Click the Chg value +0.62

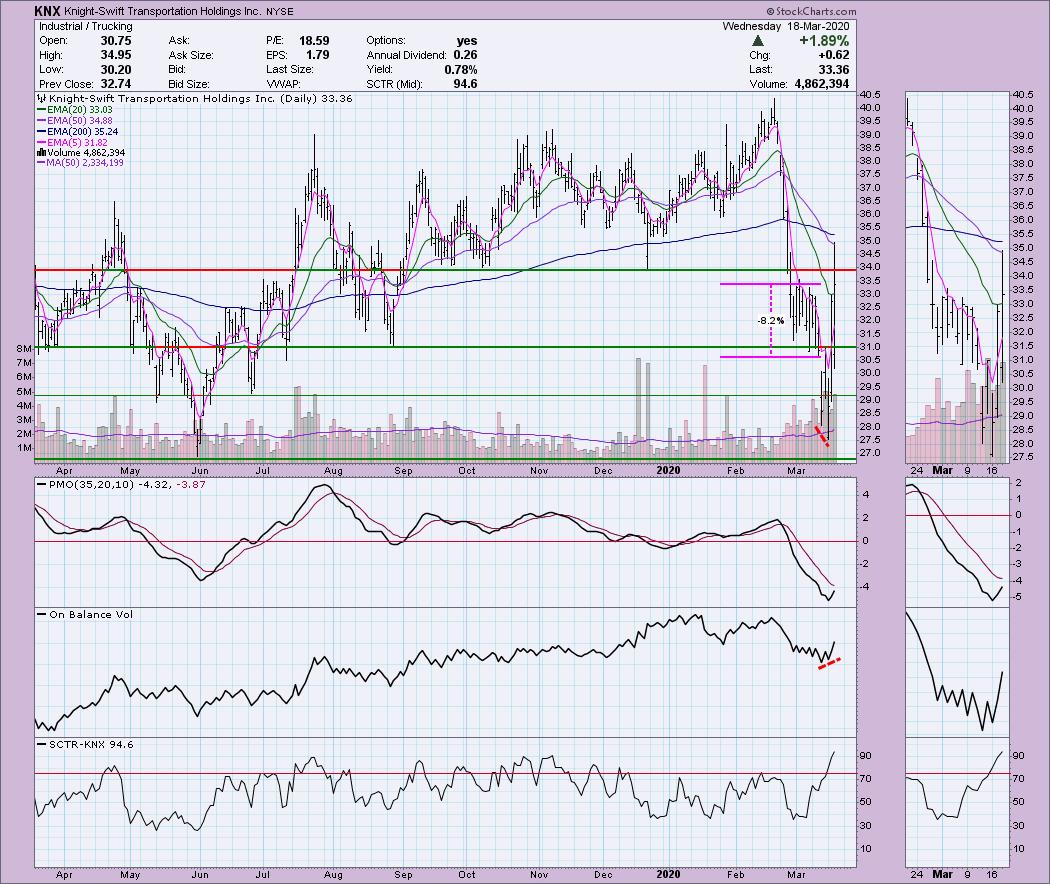coord(833,55)
